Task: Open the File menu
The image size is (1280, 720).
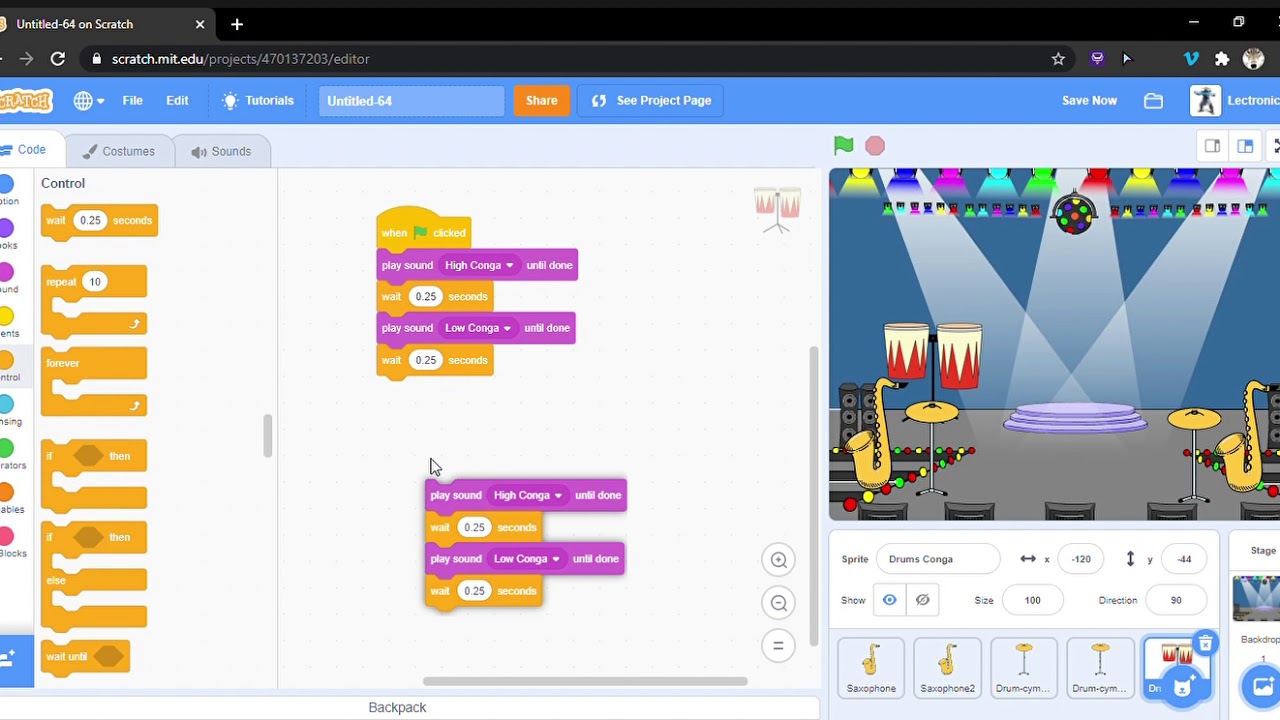Action: [x=132, y=100]
